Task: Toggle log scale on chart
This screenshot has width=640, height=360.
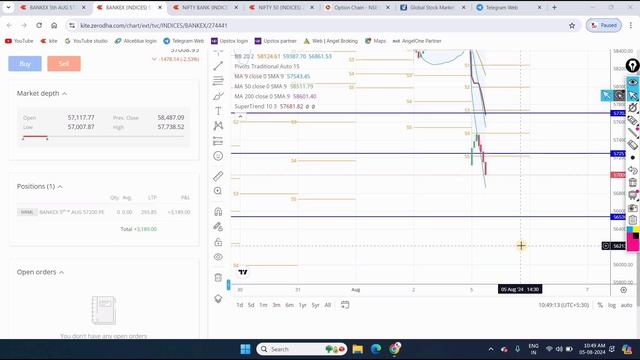Action: pos(612,305)
